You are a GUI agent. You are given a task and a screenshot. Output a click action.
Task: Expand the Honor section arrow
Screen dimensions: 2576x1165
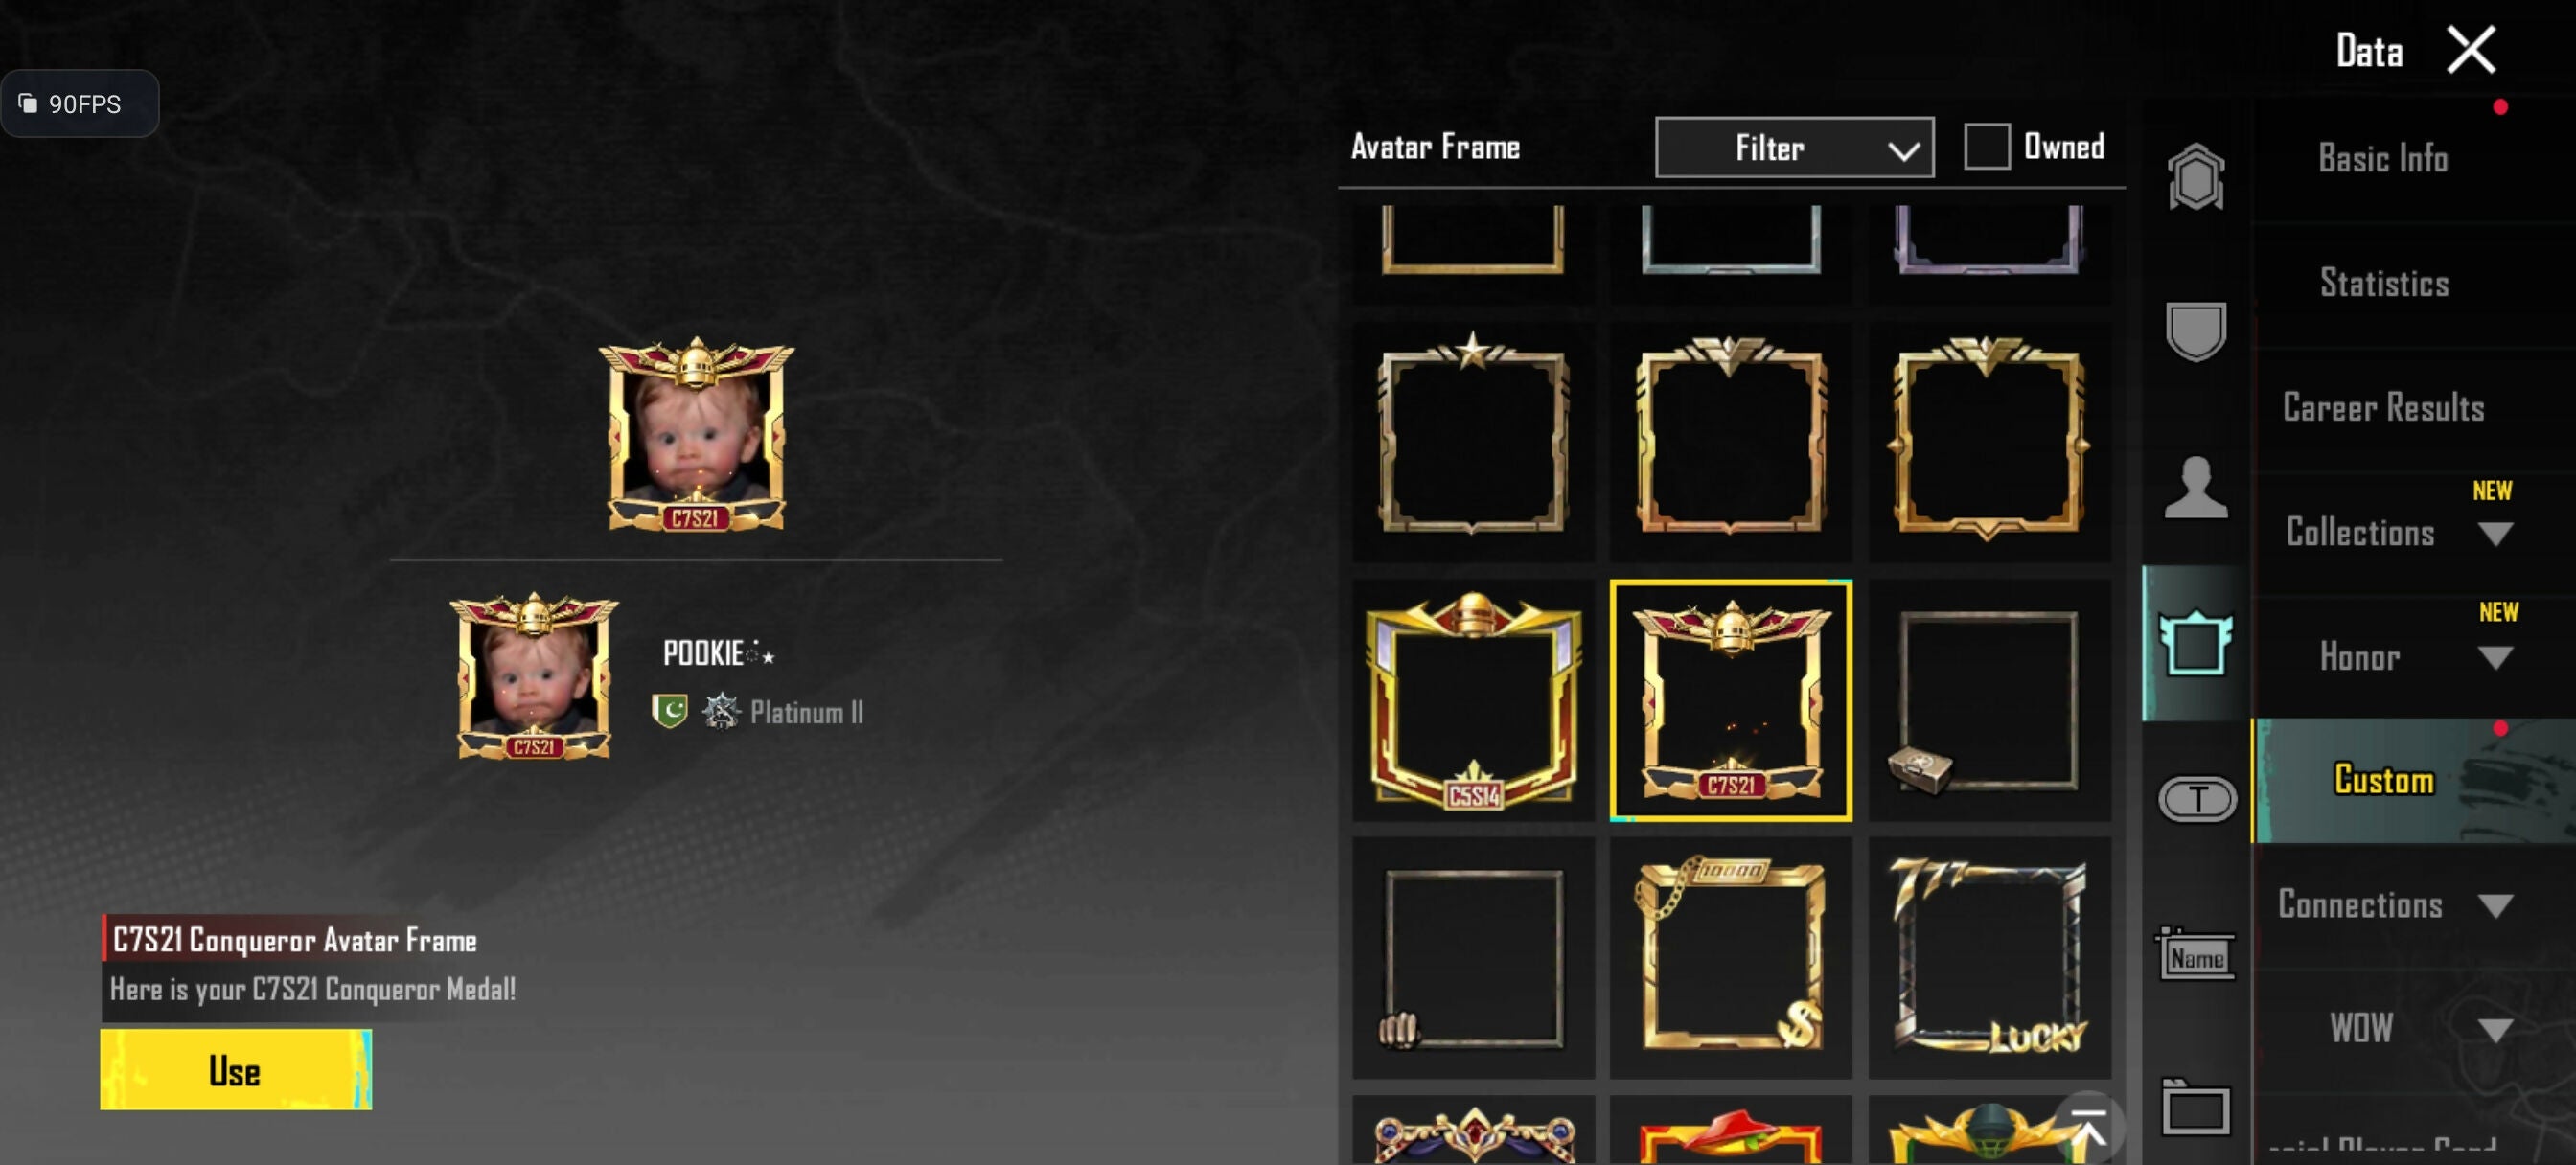coord(2495,658)
